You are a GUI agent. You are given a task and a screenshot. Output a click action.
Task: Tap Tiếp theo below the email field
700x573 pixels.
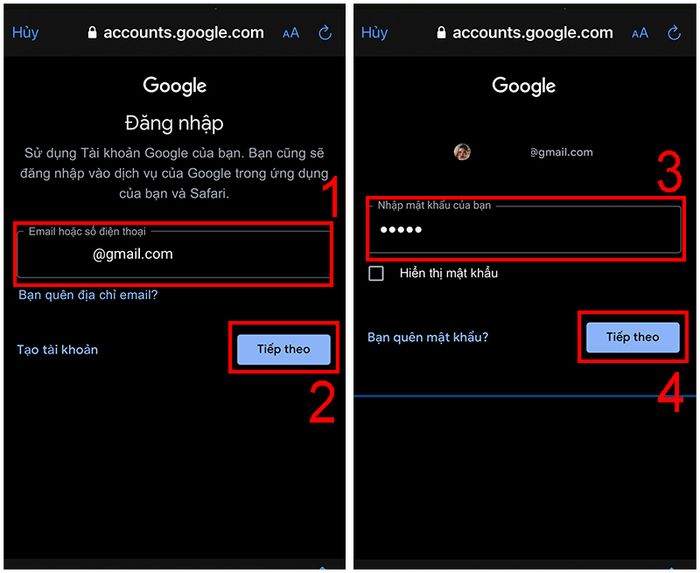pyautogui.click(x=283, y=349)
